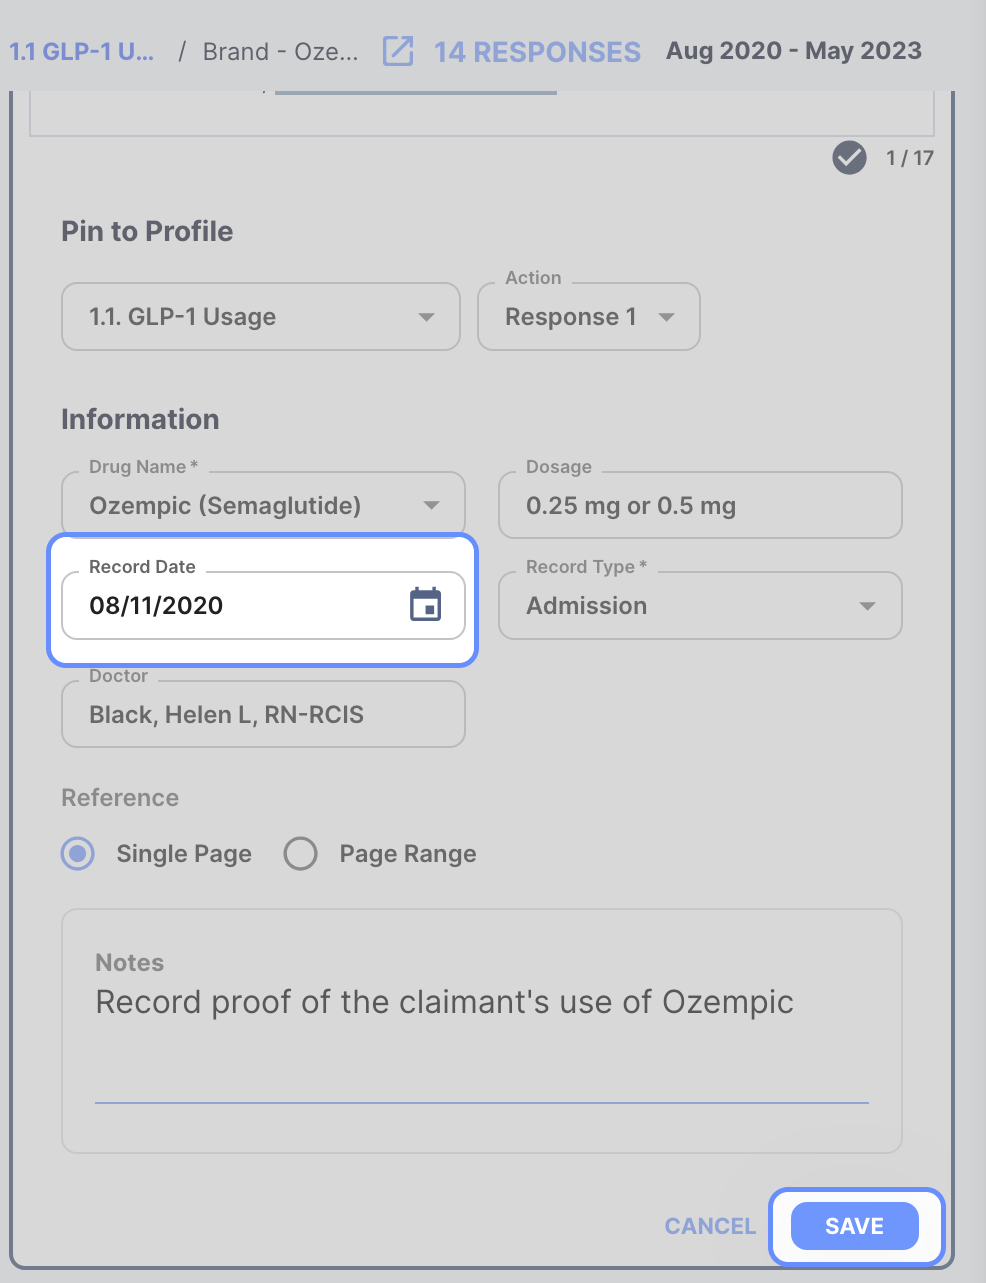
Task: Open the 14 RESPONSES link
Action: point(537,51)
